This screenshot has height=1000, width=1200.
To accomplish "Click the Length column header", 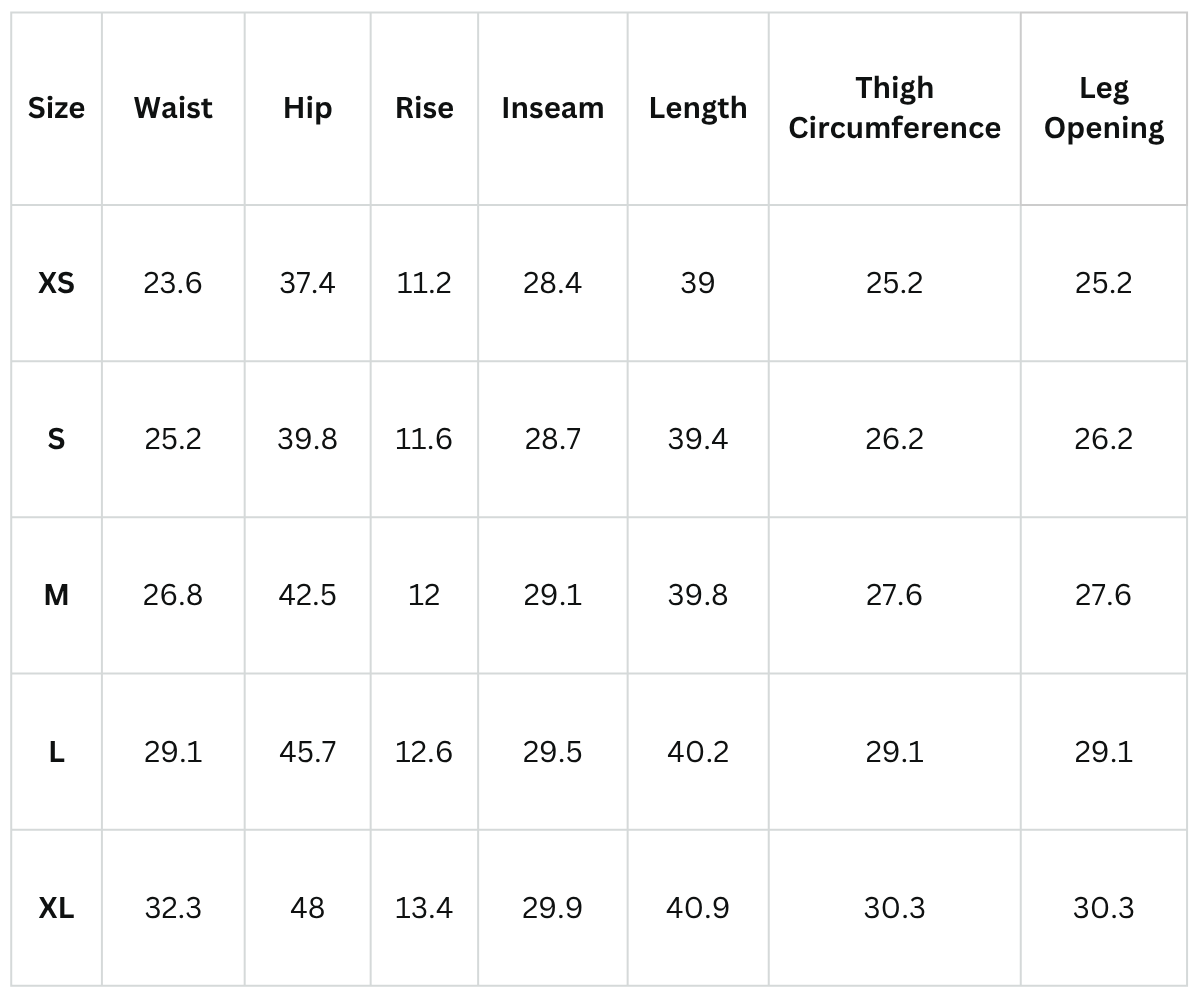I will [698, 108].
